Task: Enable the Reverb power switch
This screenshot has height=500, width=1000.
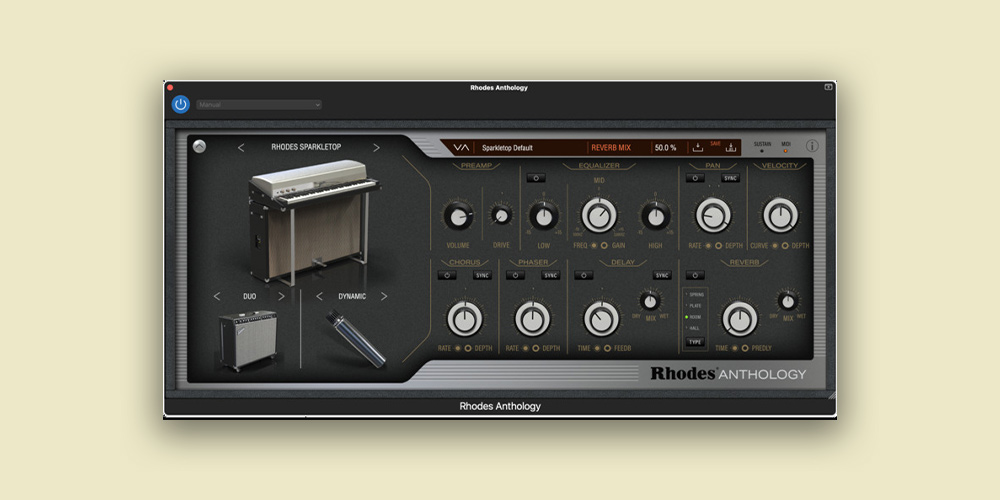Action: point(695,275)
